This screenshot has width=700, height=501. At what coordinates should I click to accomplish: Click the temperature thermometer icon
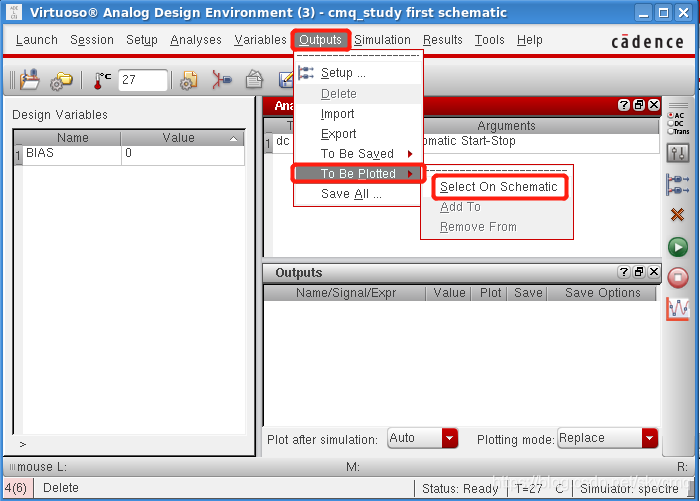tap(102, 81)
